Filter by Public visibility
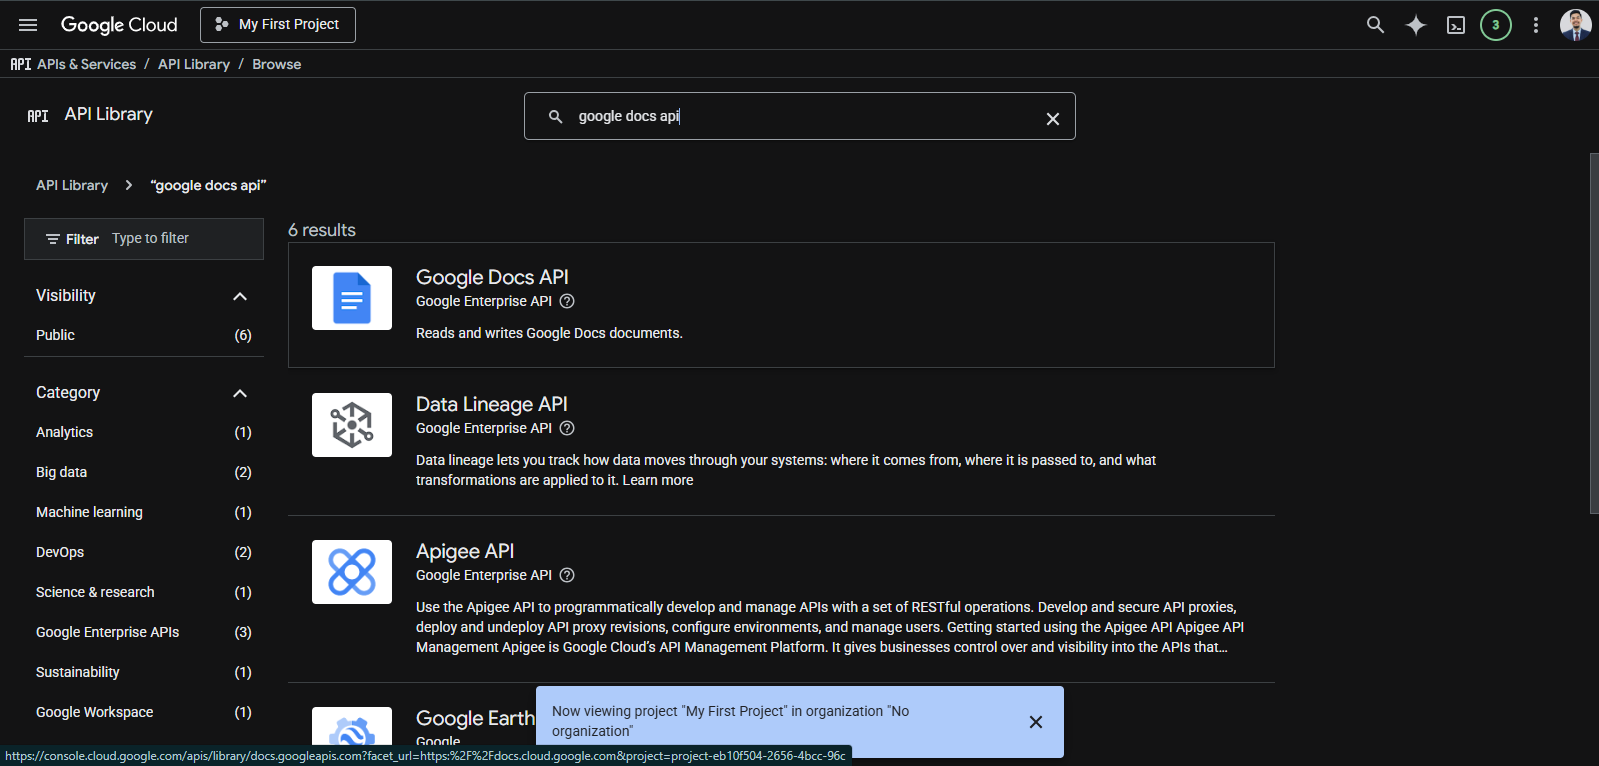Screen dimensions: 1599x766 144,335
